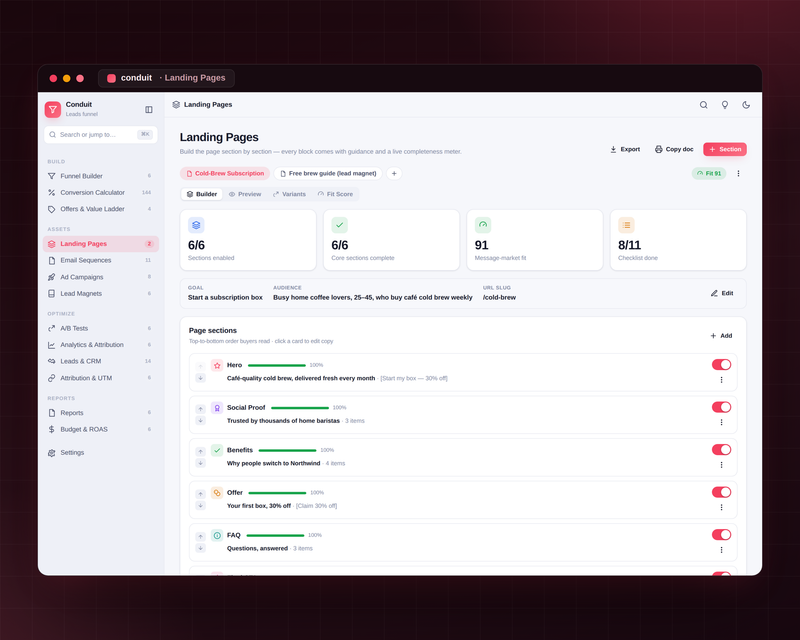
Task: Open Leads & CRM in sidebar
Action: pos(101,361)
